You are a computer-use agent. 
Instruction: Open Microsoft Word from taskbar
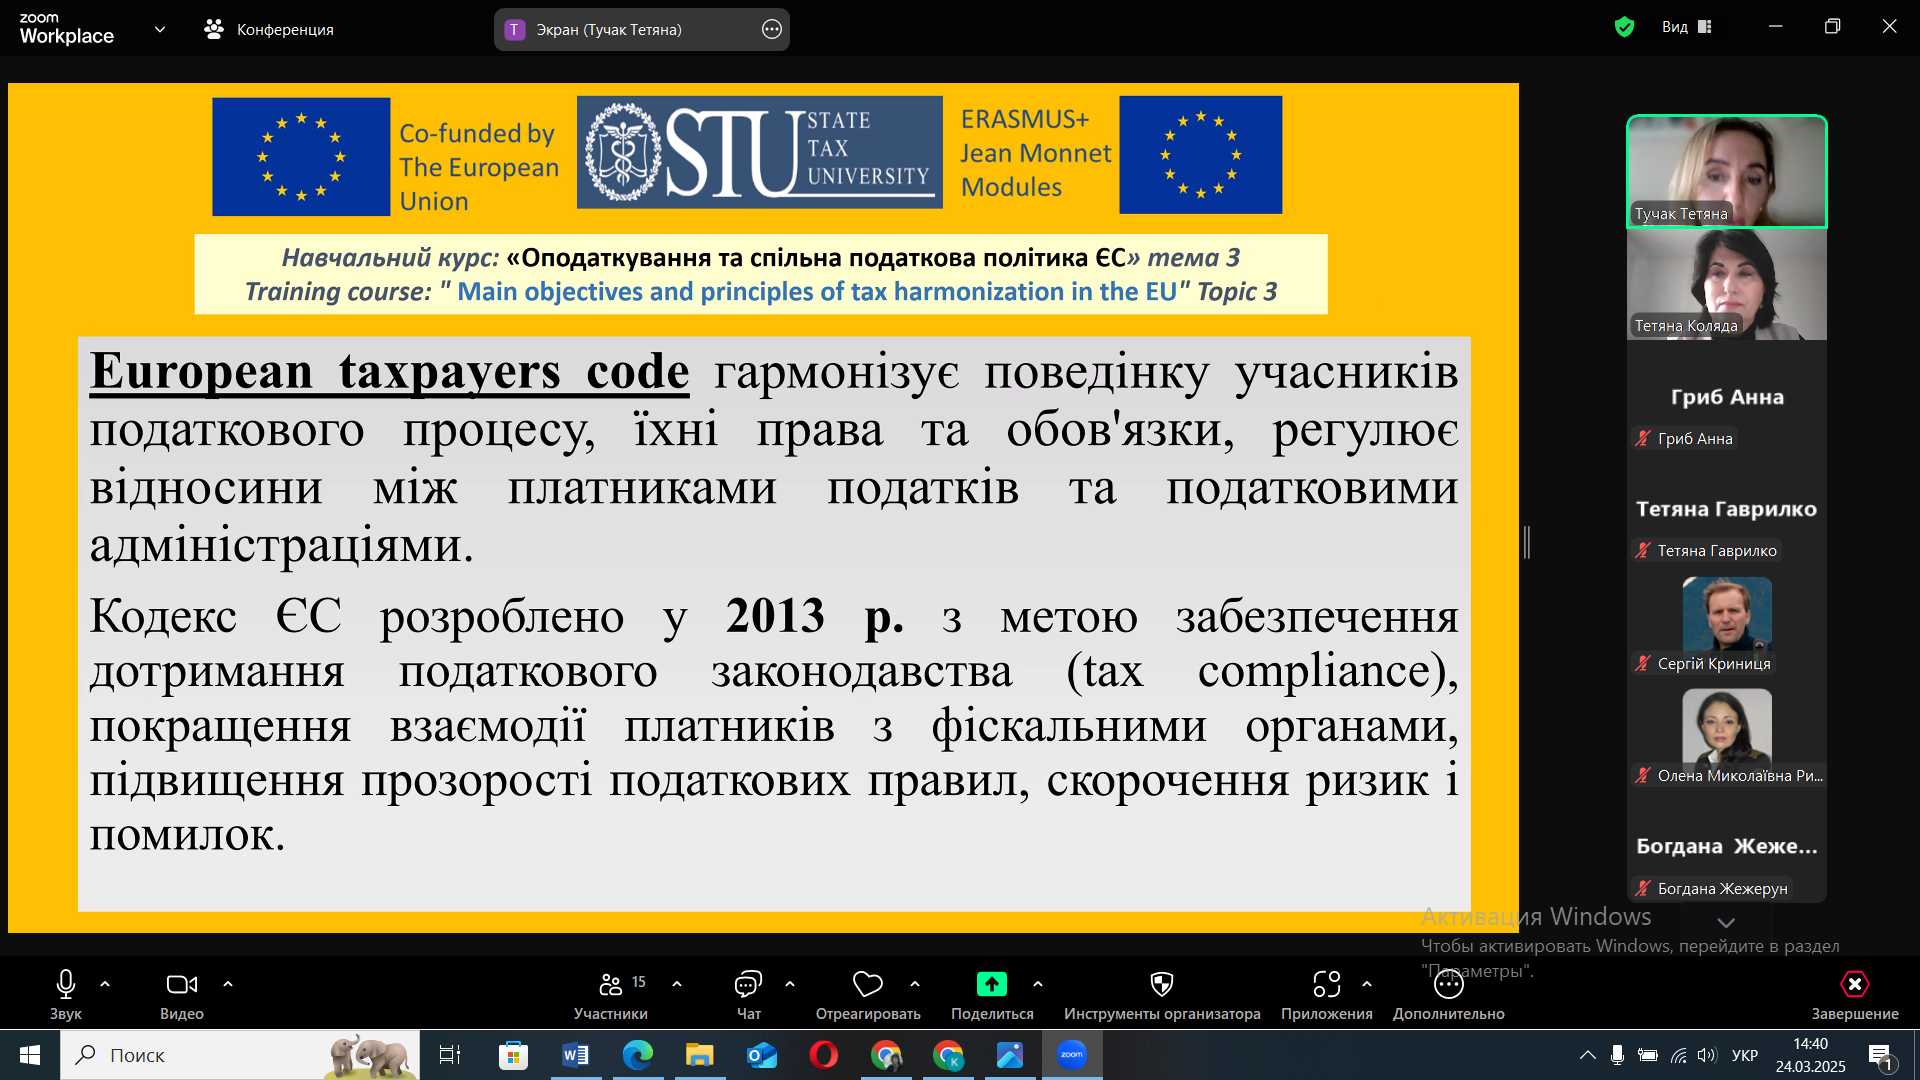click(x=576, y=1055)
